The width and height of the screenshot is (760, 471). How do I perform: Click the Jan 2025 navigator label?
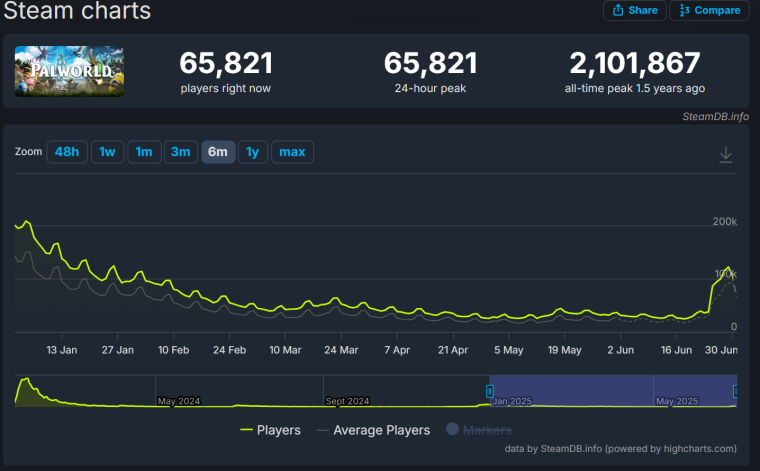pyautogui.click(x=512, y=401)
